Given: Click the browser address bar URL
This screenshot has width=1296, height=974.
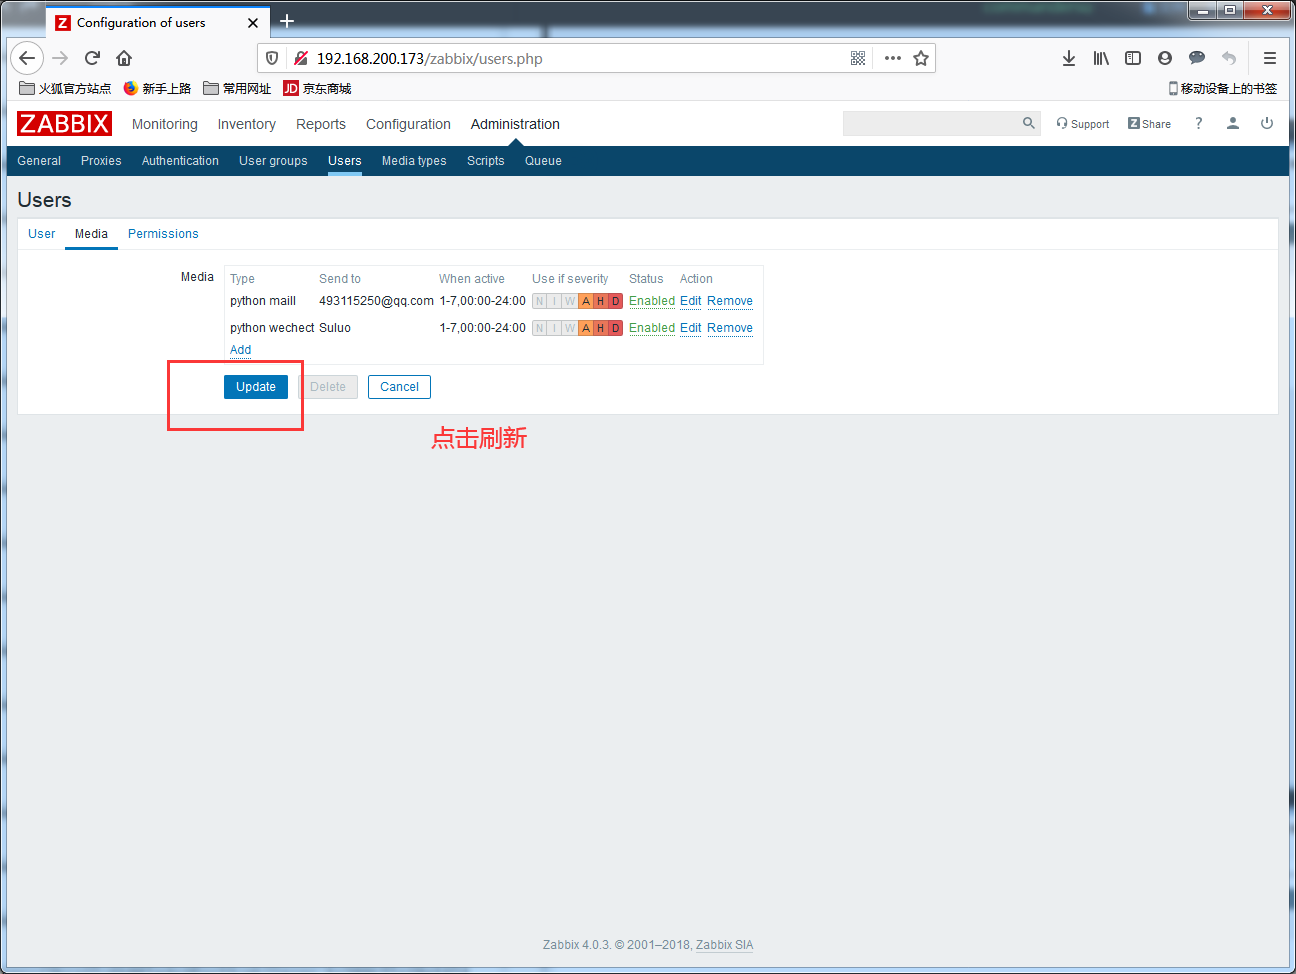Looking at the screenshot, I should (x=430, y=59).
